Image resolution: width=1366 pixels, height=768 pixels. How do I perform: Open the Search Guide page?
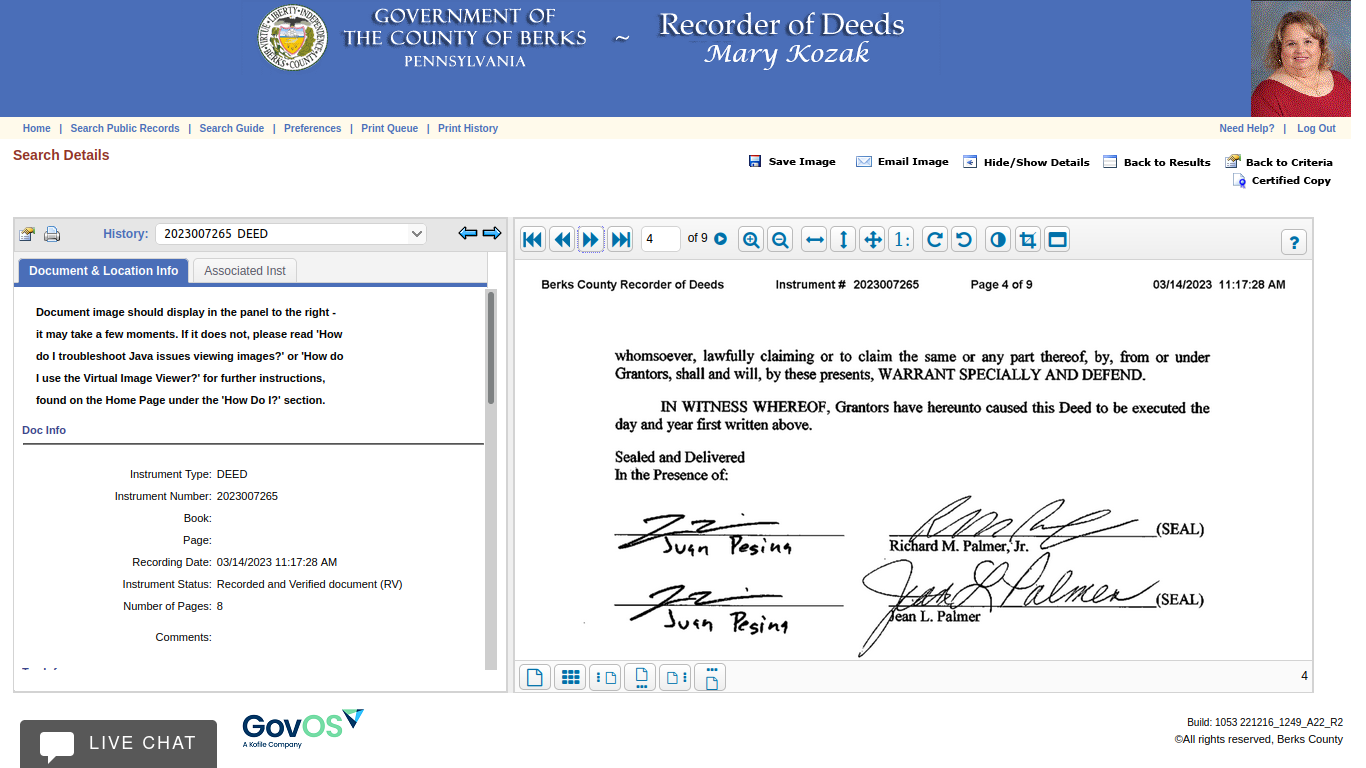point(232,128)
